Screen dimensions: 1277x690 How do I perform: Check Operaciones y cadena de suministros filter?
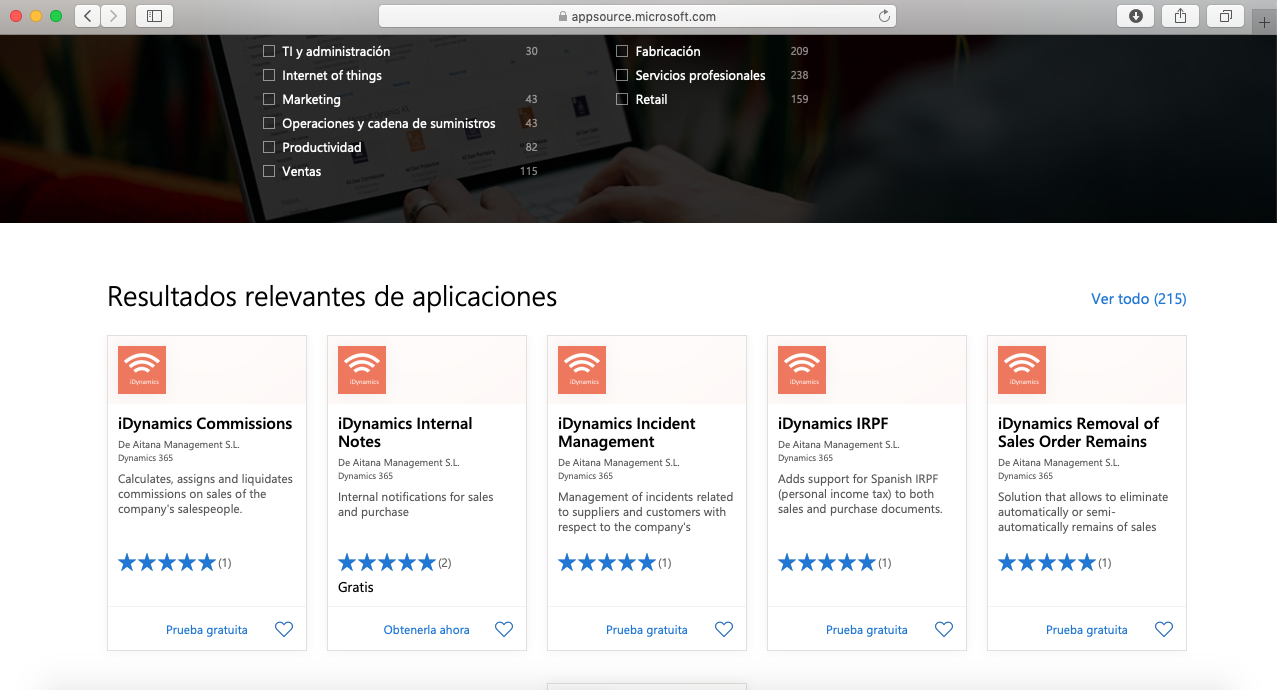269,123
